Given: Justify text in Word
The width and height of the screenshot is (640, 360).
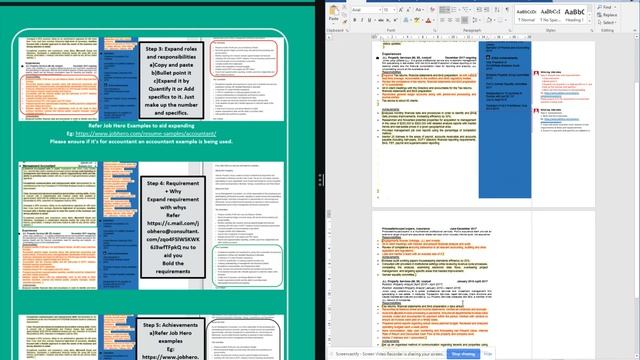Looking at the screenshot, I should [464, 20].
